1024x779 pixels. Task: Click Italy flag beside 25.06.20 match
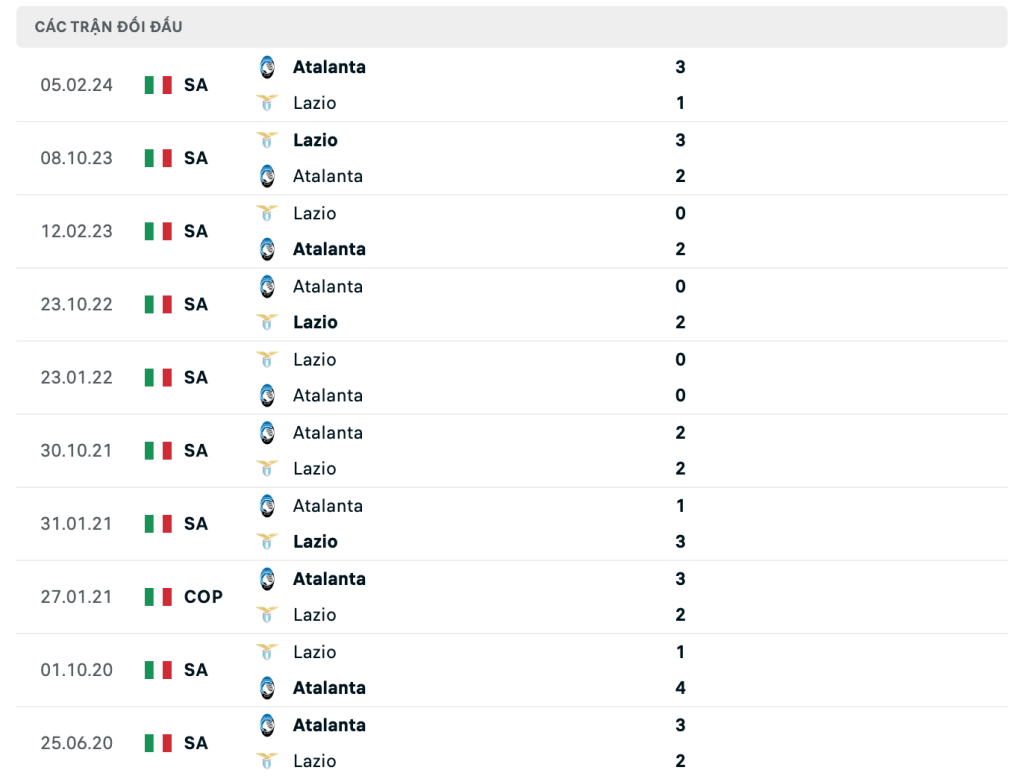click(x=158, y=743)
